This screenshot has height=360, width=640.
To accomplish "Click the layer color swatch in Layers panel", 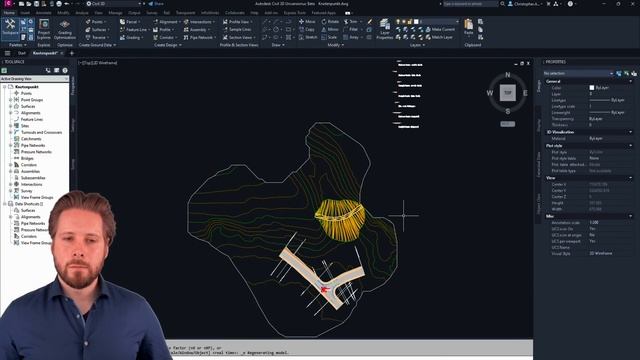I will click(x=416, y=22).
